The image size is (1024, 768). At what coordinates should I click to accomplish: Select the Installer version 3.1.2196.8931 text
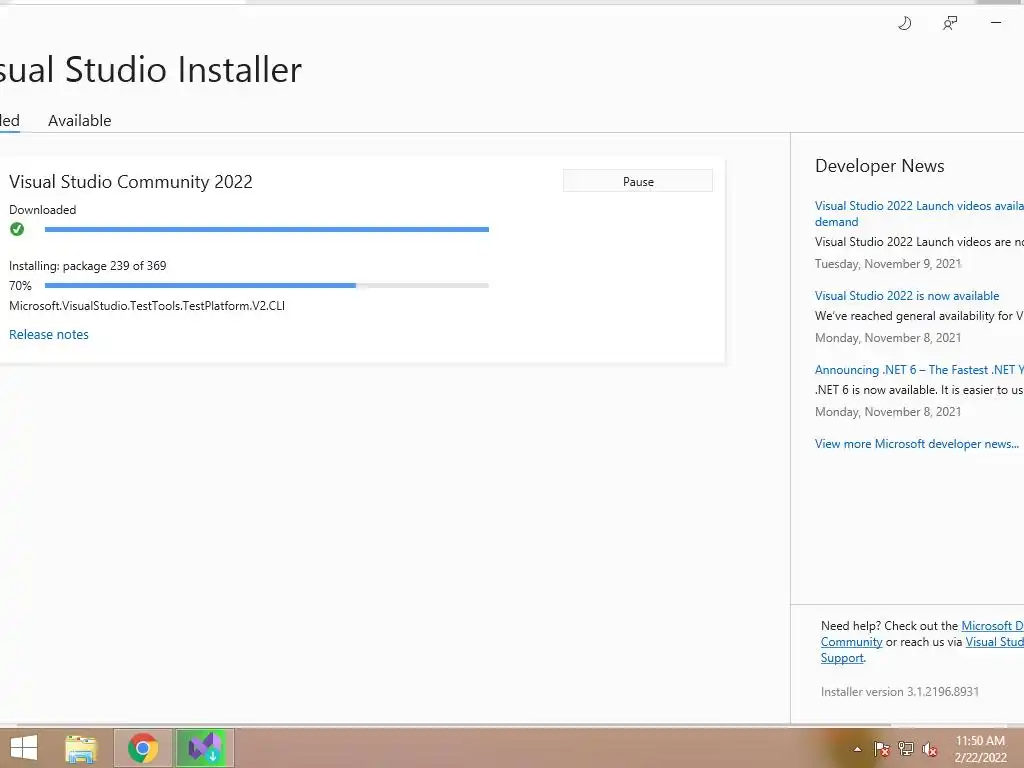click(900, 692)
